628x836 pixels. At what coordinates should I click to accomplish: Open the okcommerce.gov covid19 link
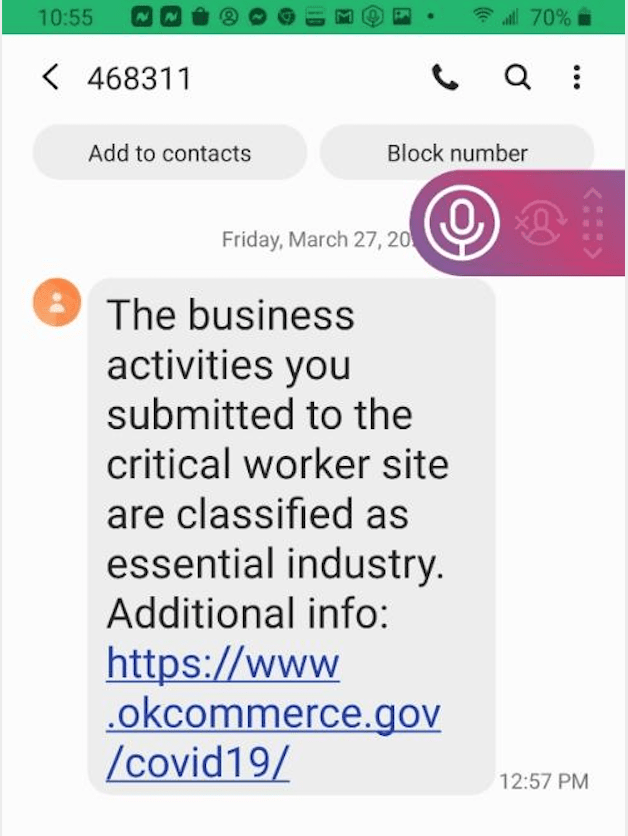(273, 713)
